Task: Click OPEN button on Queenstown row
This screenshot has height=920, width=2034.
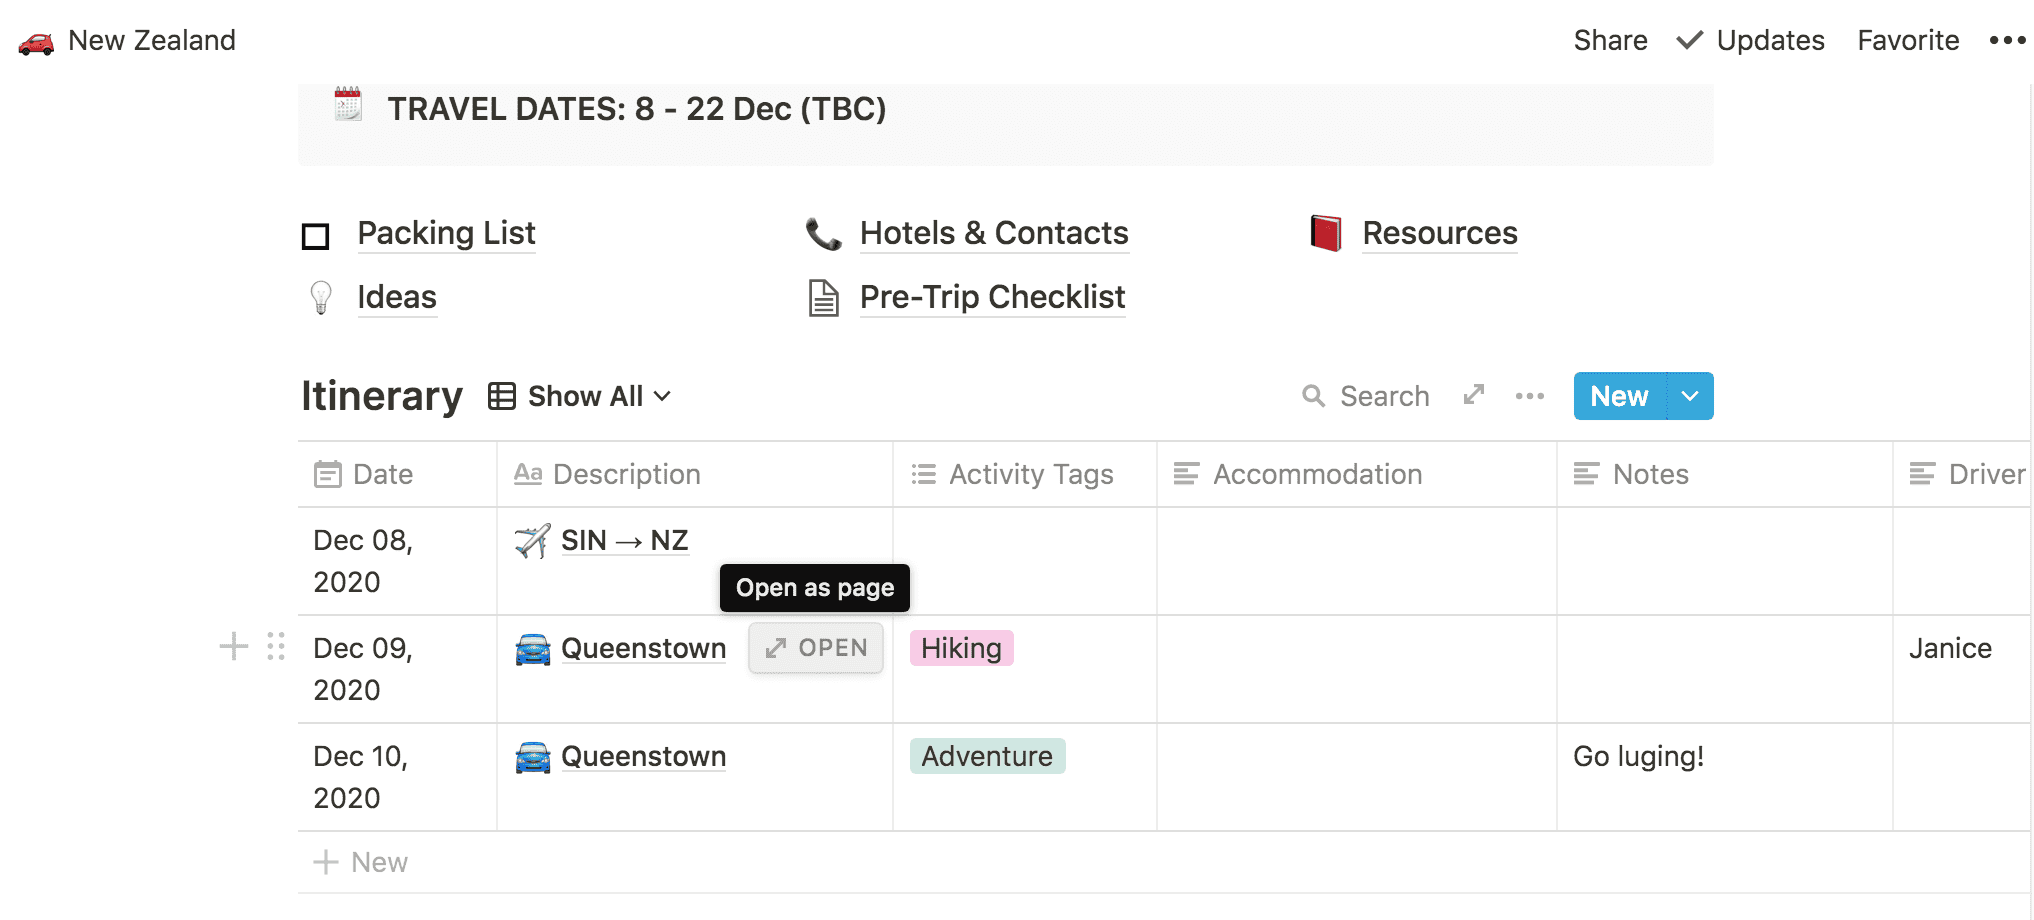Action: 816,648
